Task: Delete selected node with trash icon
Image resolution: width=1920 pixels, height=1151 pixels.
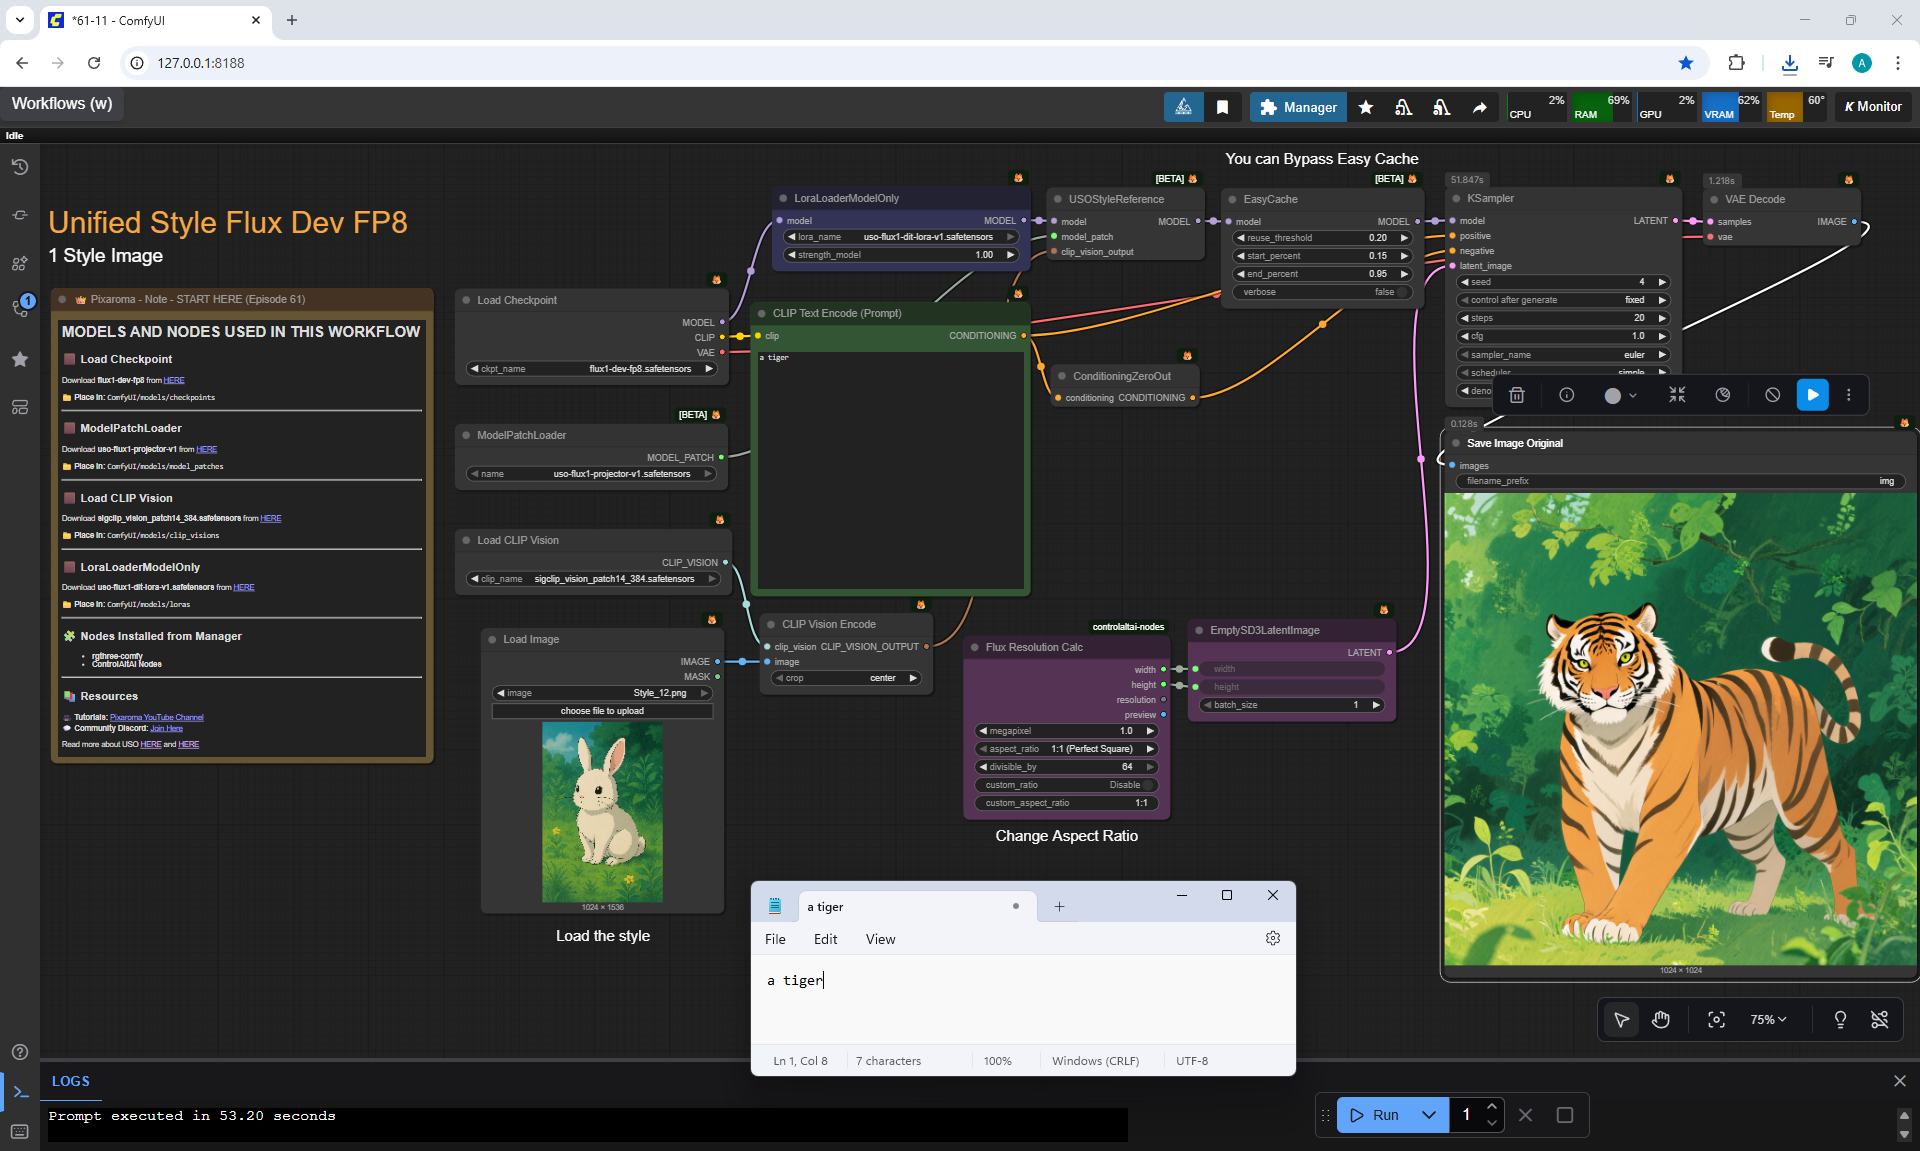Action: (1517, 395)
